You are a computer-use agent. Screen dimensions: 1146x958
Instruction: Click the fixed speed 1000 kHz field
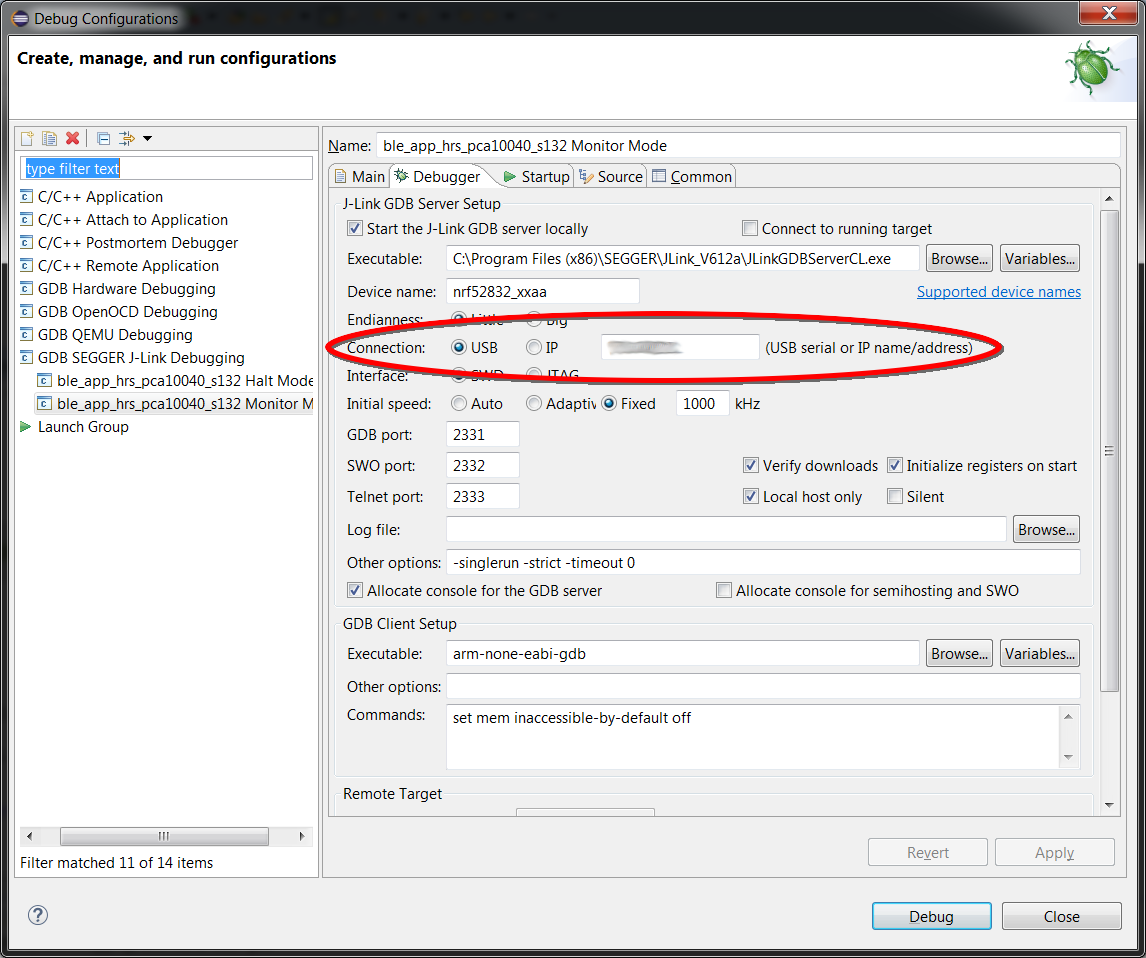tap(702, 403)
